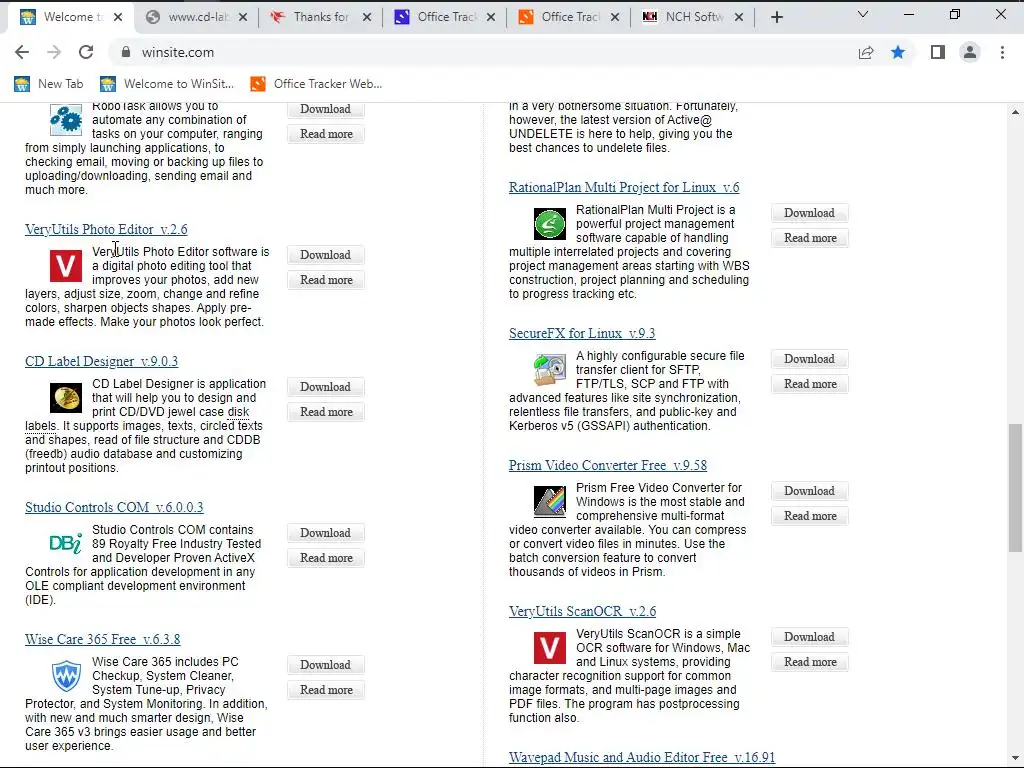Open Studio Controls COM v.6.0.0.3 link
The height and width of the screenshot is (768, 1024).
pos(114,507)
